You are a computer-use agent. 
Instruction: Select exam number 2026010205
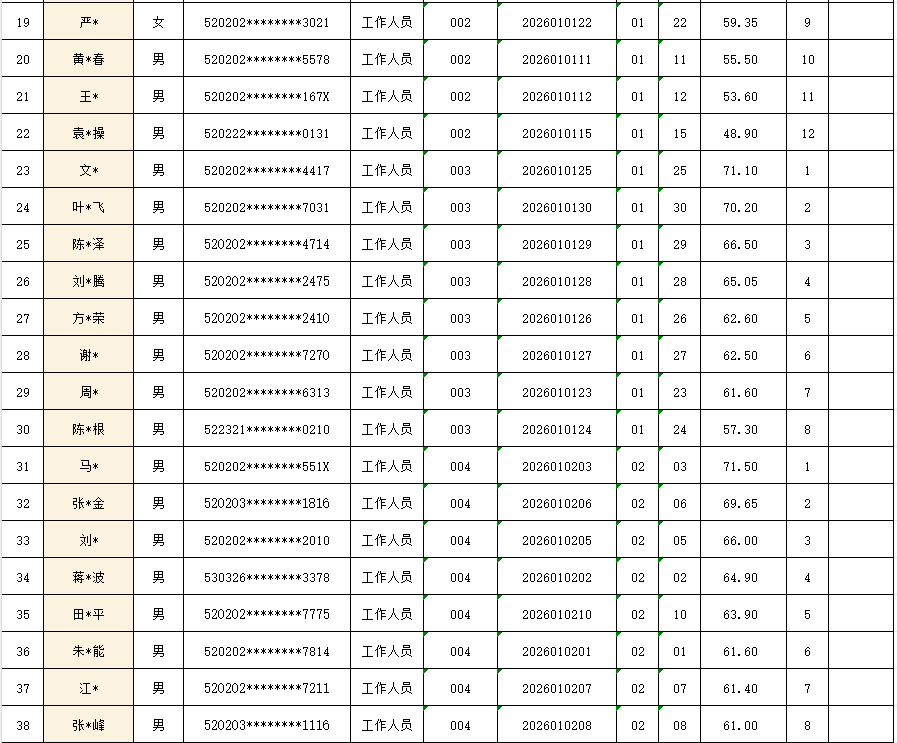coord(556,540)
